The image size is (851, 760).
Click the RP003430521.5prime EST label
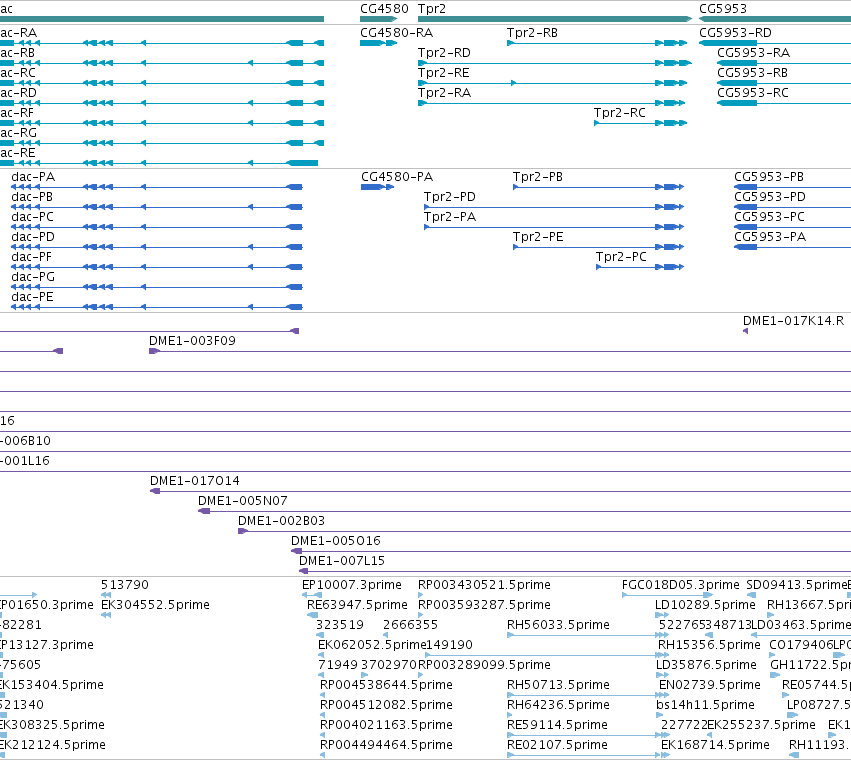[x=484, y=585]
